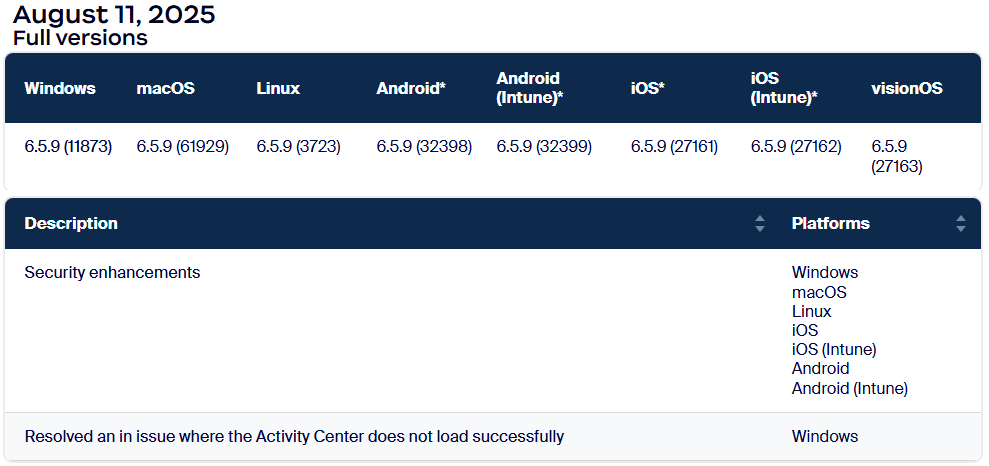Click the Linux column header

tap(278, 88)
